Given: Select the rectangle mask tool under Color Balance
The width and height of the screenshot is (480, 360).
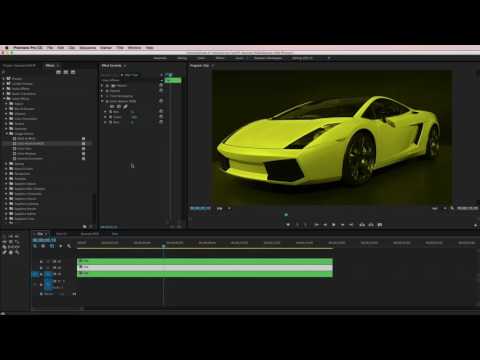Looking at the screenshot, I should 119,107.
